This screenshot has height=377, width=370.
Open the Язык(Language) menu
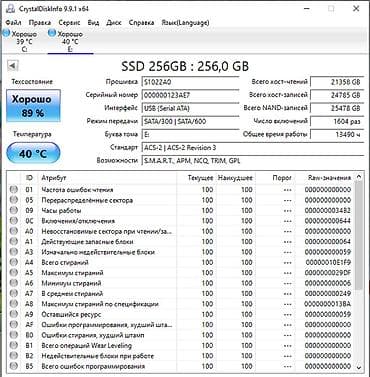(x=185, y=23)
